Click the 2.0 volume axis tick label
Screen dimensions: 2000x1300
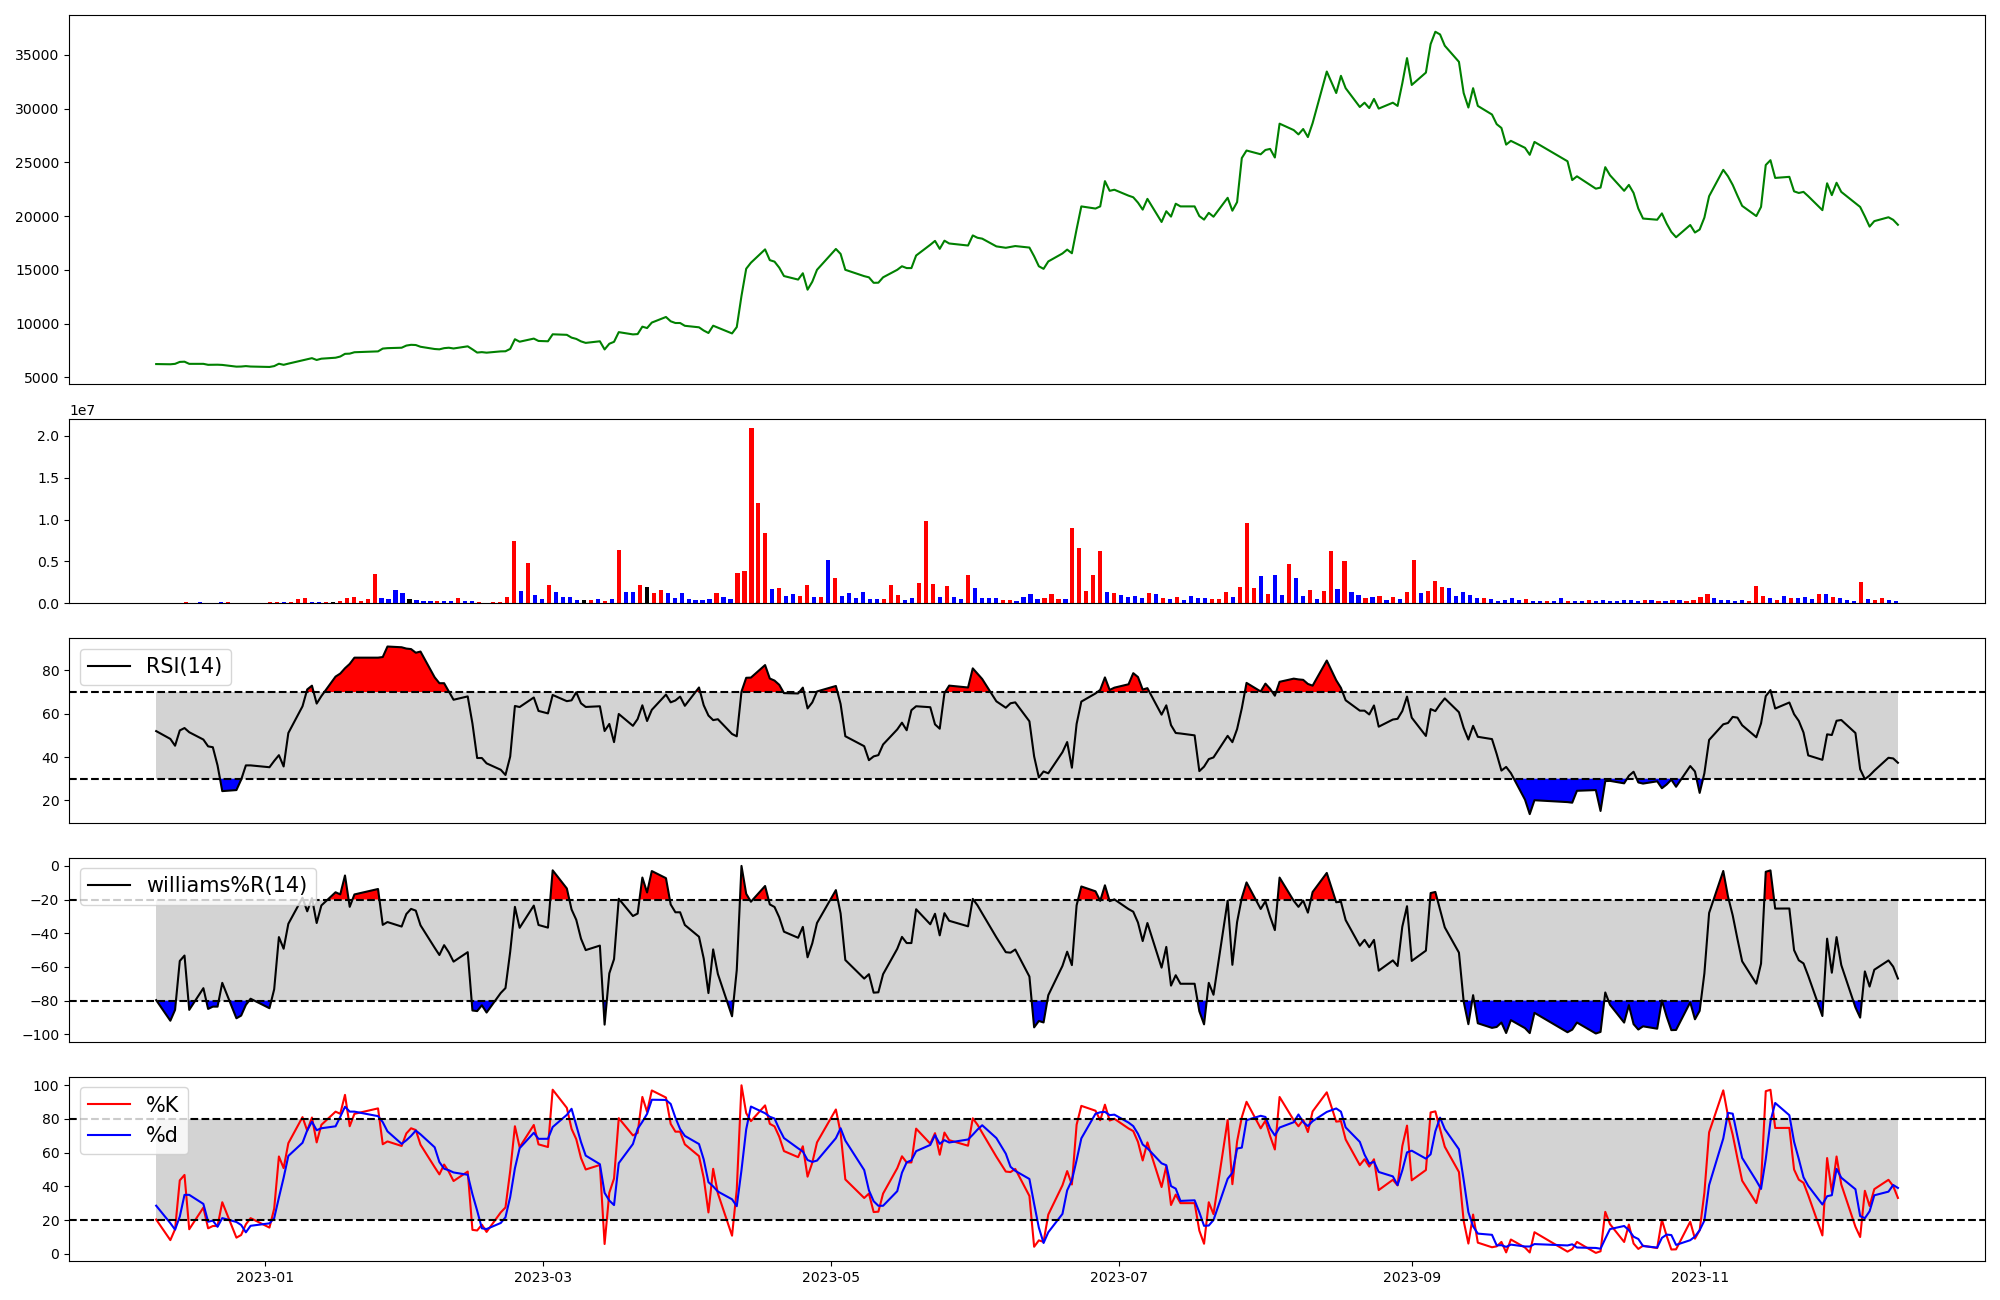tap(47, 437)
